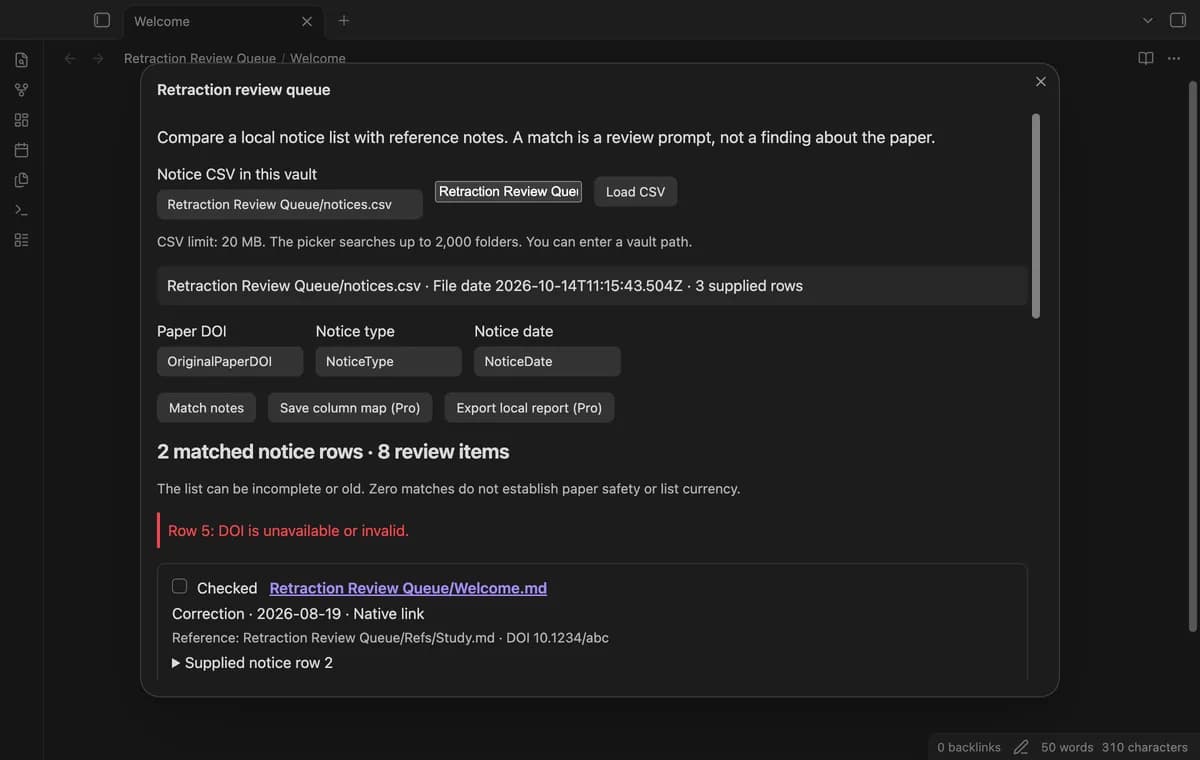
Task: Navigate forward with right arrow
Action: [98, 58]
